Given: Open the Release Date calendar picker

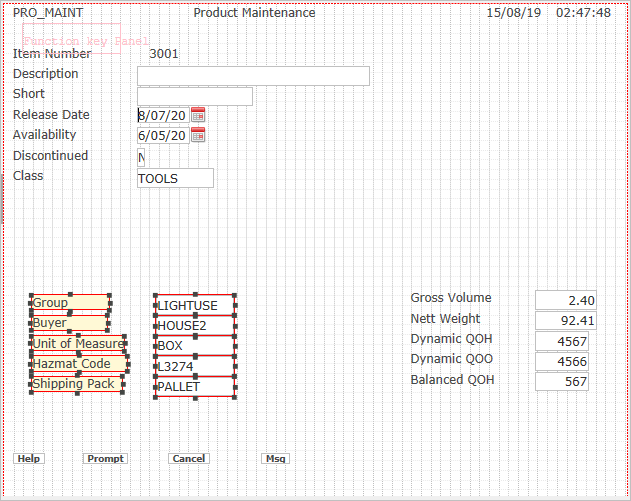Looking at the screenshot, I should pos(198,115).
